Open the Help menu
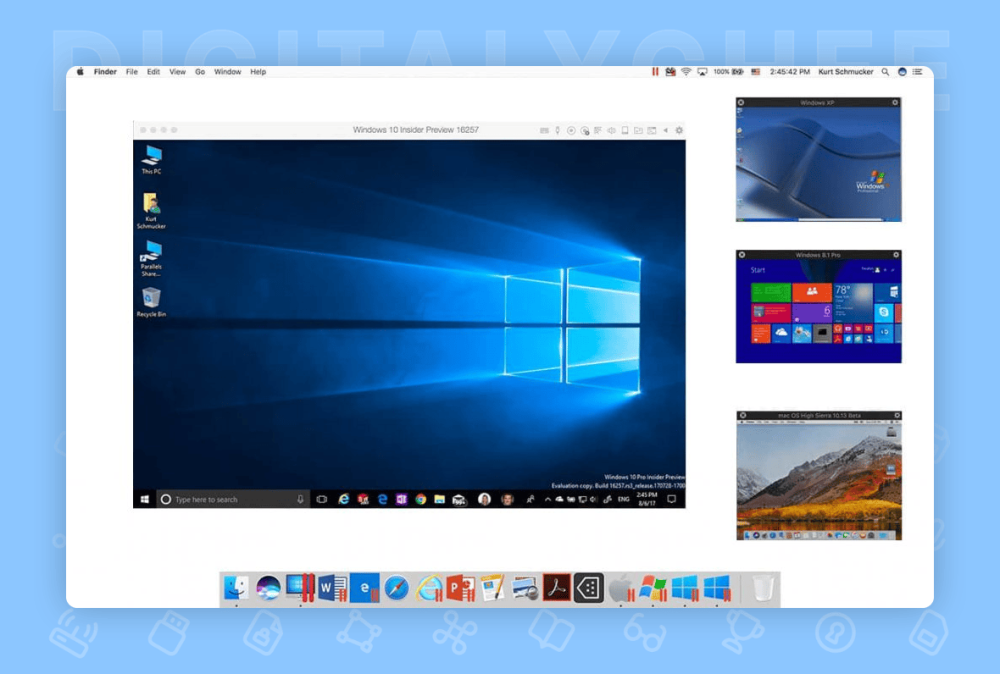This screenshot has width=1000, height=674. [258, 72]
